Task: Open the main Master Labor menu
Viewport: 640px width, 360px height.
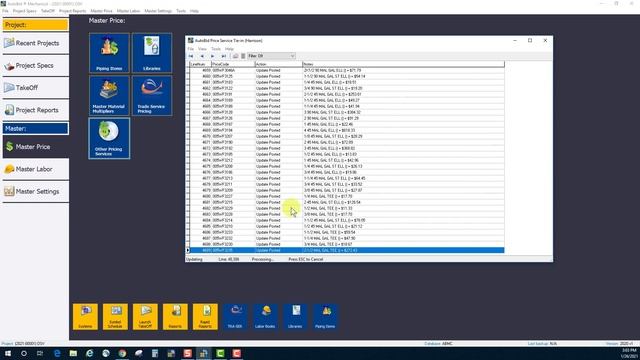Action: tap(128, 11)
